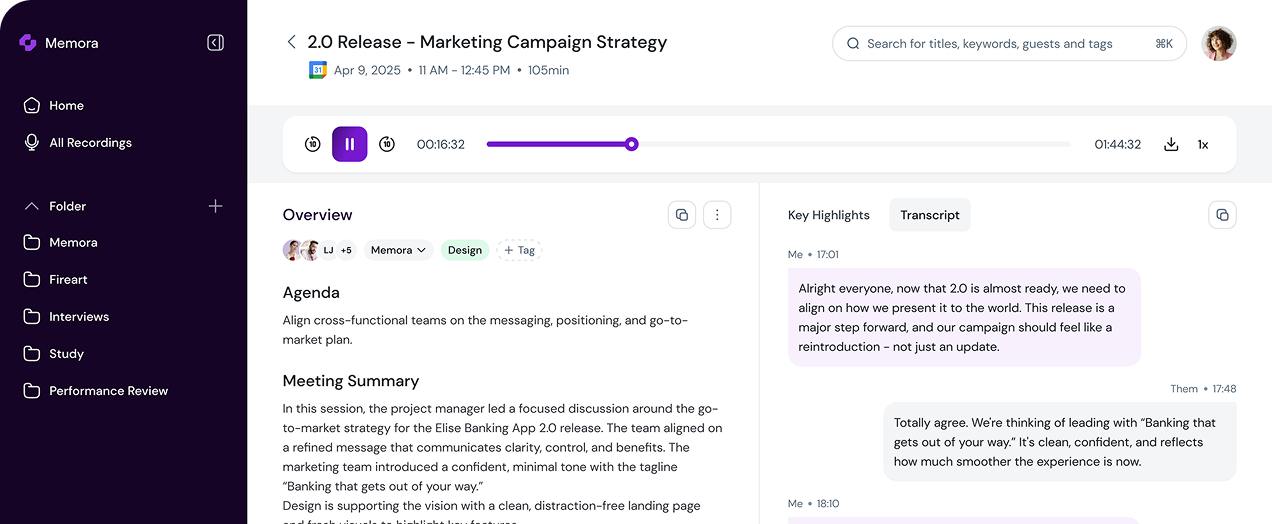This screenshot has height=524, width=1272.
Task: Open All Recordings page
Action: point(90,143)
